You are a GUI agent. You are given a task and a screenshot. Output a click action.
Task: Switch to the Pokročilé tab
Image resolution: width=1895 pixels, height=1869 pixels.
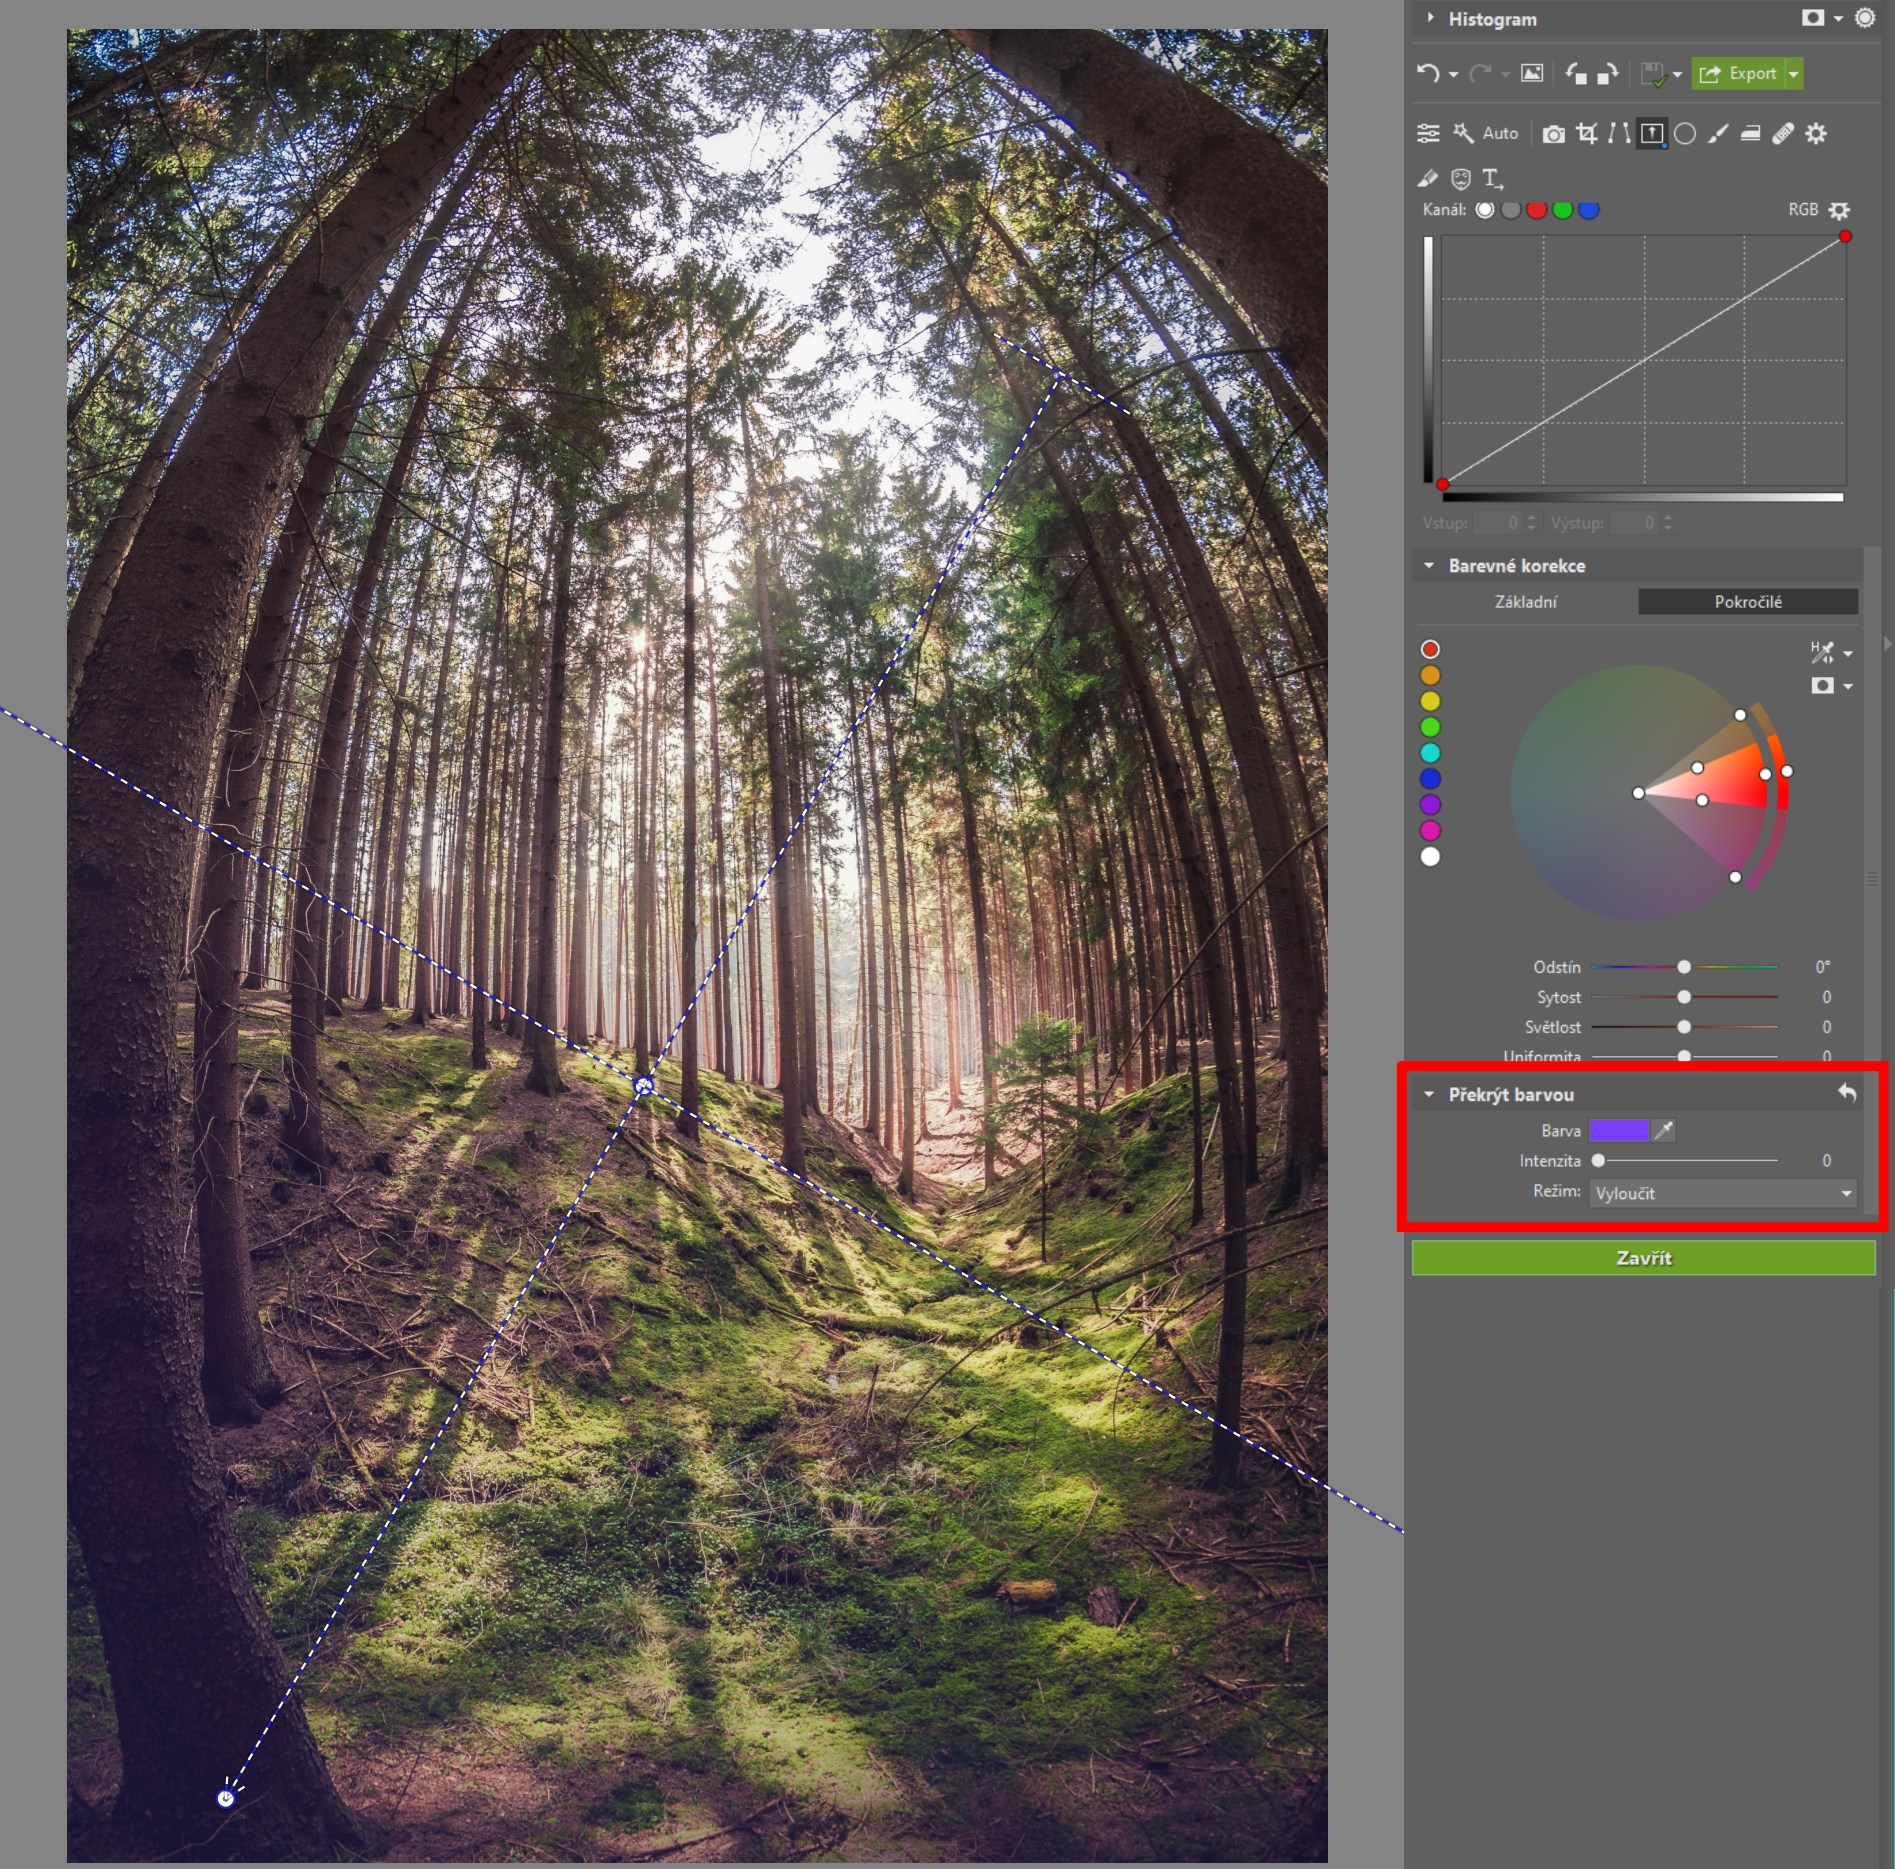[1748, 602]
